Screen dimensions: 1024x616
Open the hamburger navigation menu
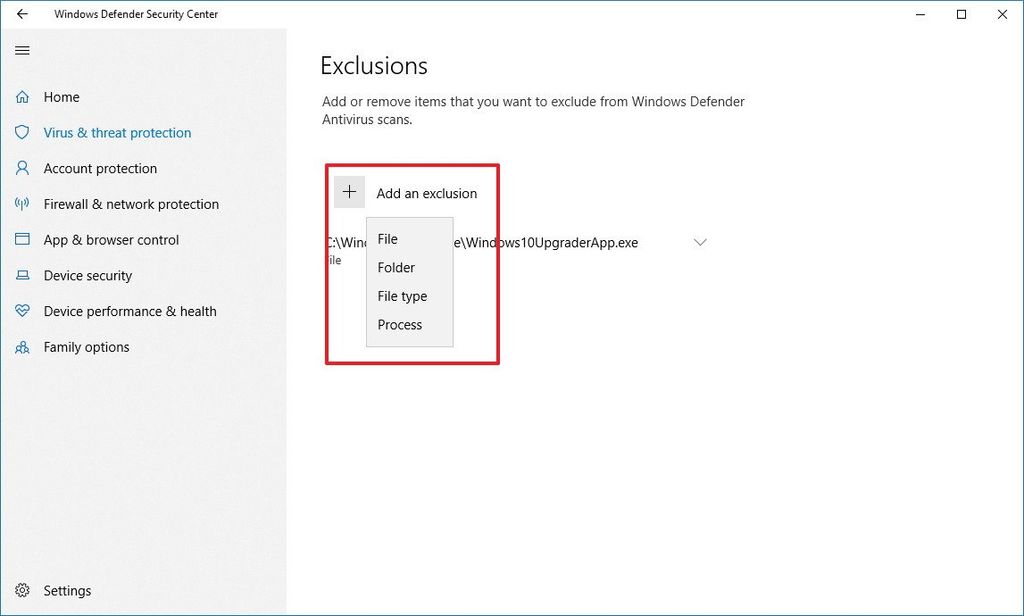coord(22,50)
